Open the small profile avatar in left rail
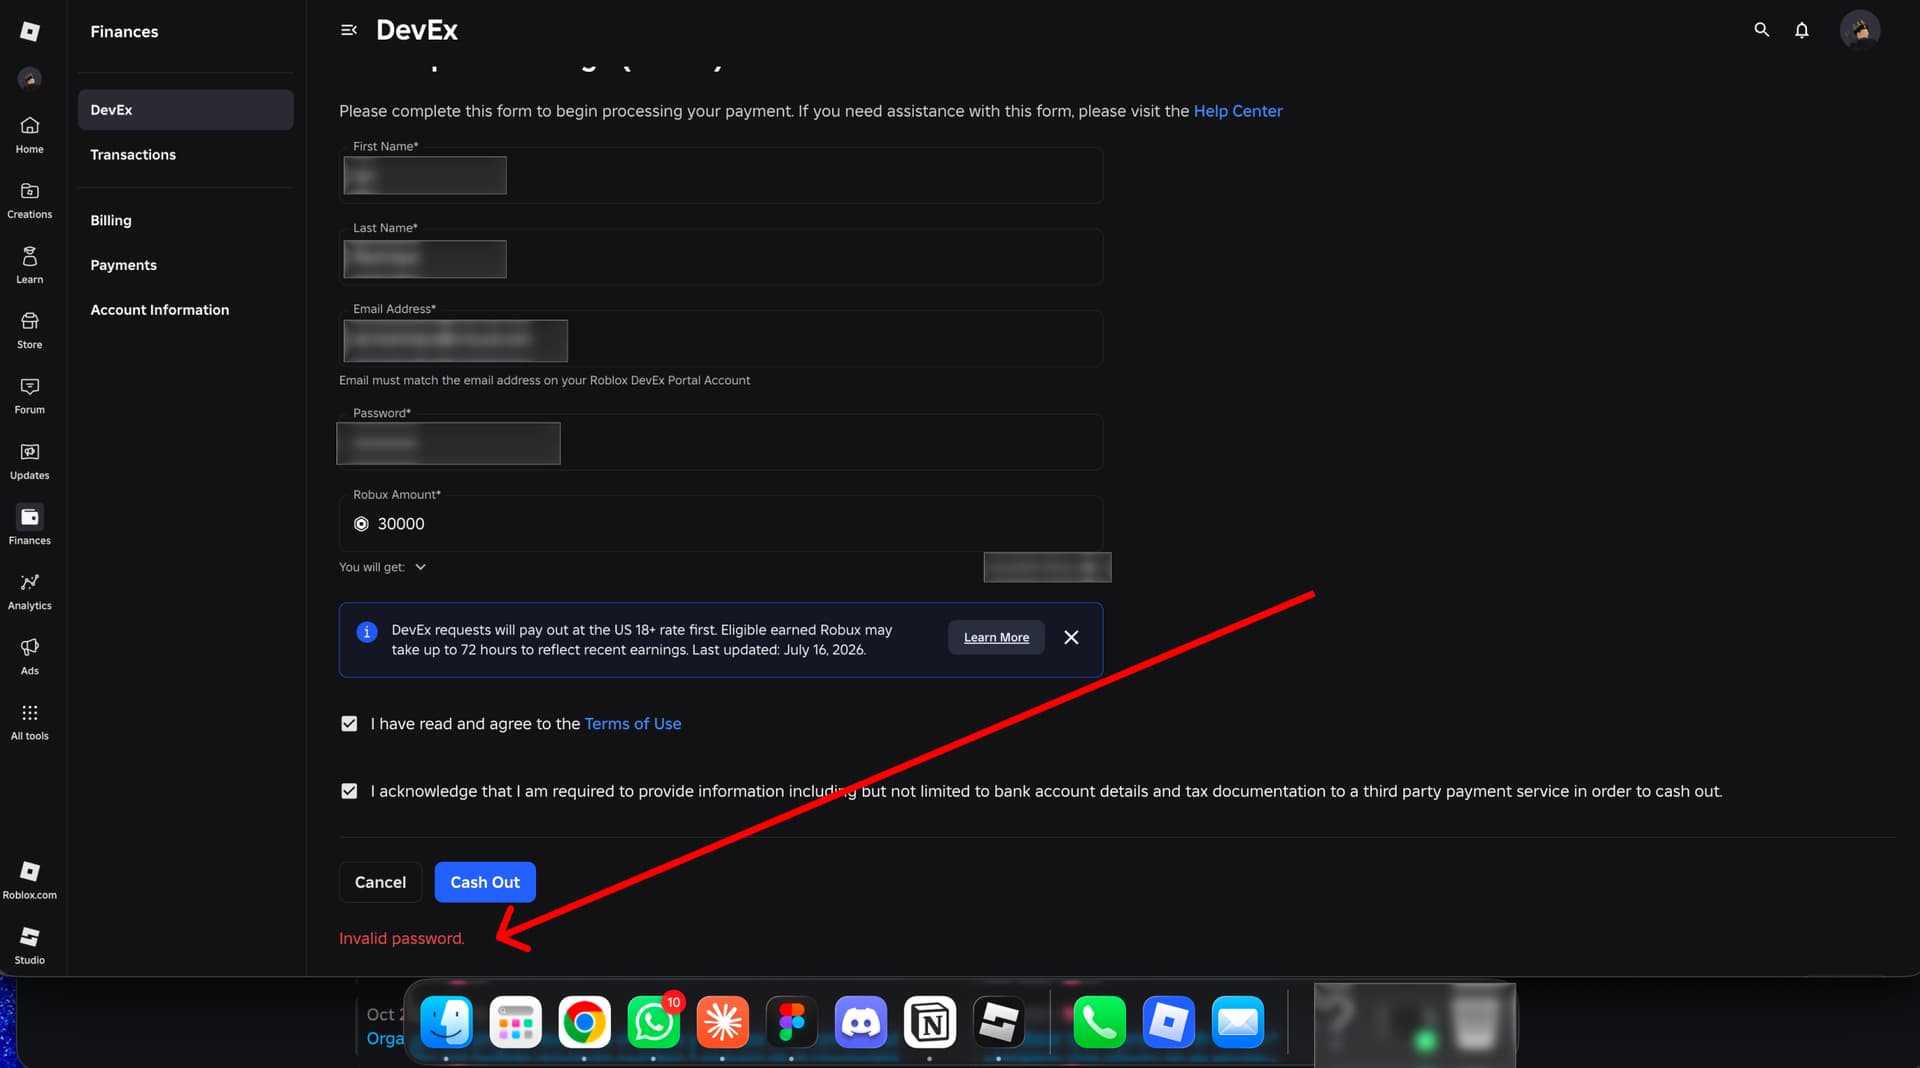 pyautogui.click(x=30, y=78)
